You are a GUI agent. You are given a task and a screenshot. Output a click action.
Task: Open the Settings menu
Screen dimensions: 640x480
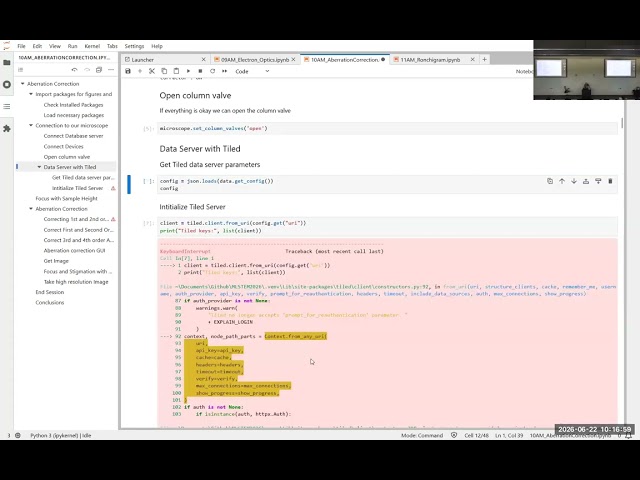click(x=134, y=46)
